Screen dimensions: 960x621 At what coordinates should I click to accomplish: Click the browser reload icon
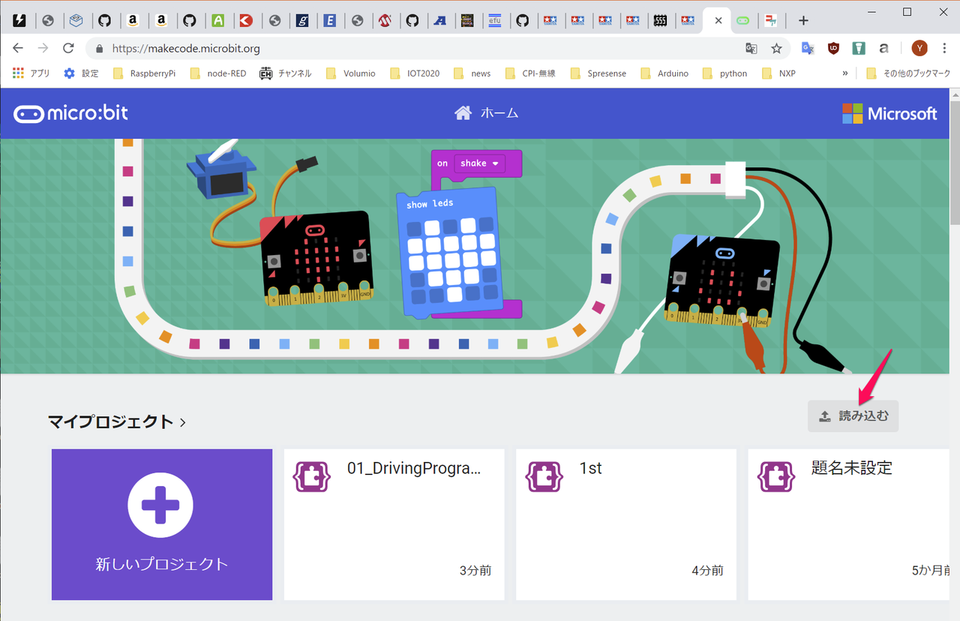point(68,48)
